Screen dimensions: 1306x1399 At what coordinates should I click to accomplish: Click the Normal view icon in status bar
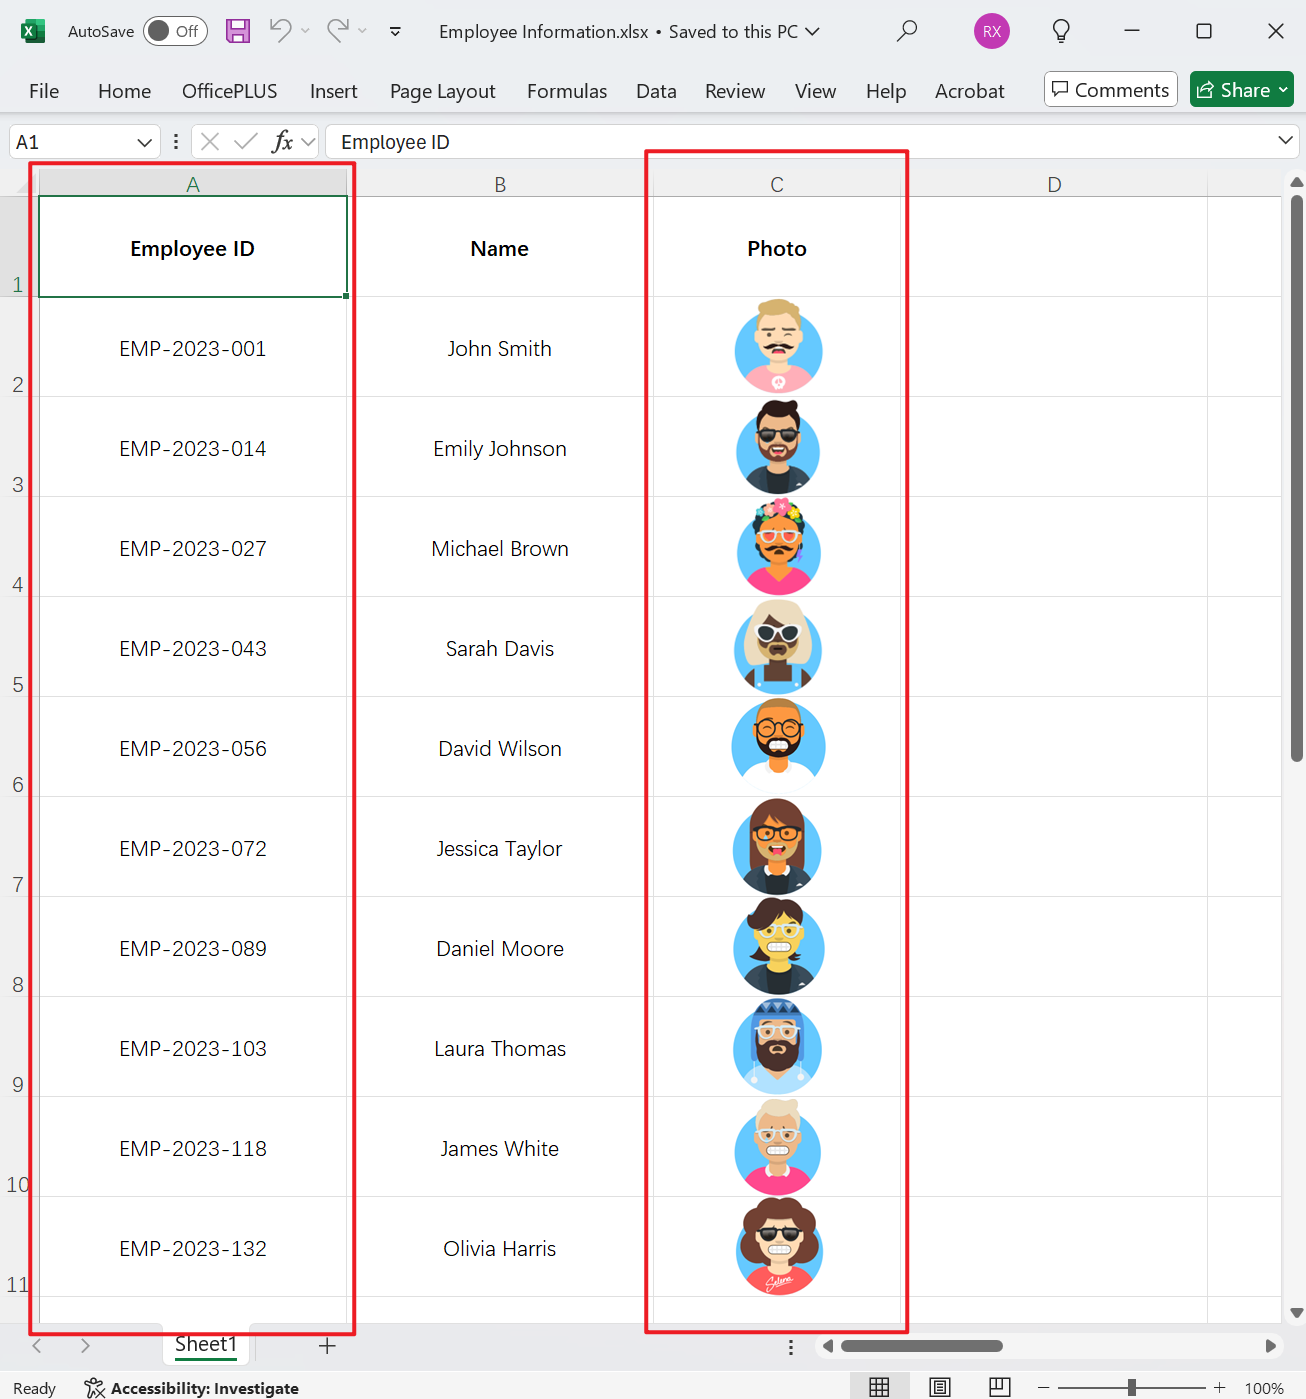[879, 1387]
